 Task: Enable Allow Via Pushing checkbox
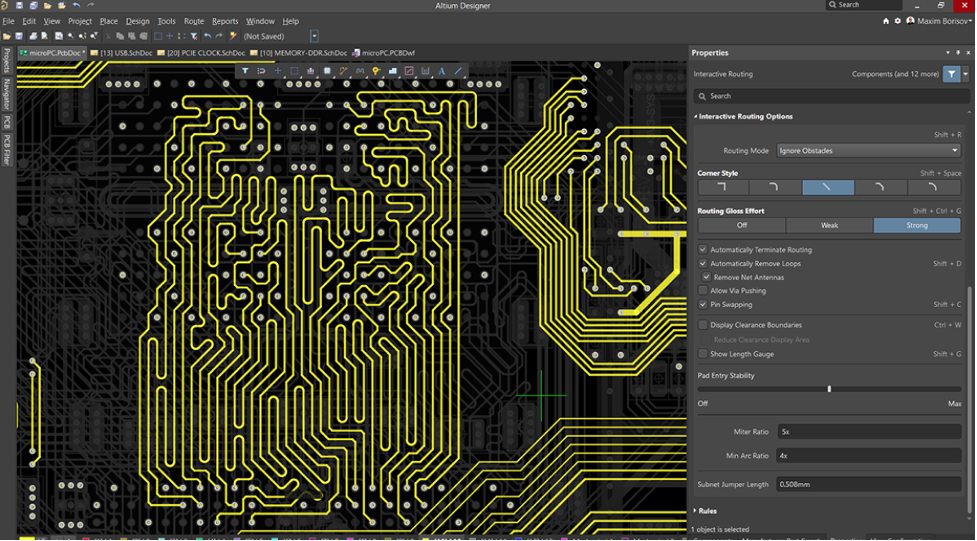click(x=703, y=290)
